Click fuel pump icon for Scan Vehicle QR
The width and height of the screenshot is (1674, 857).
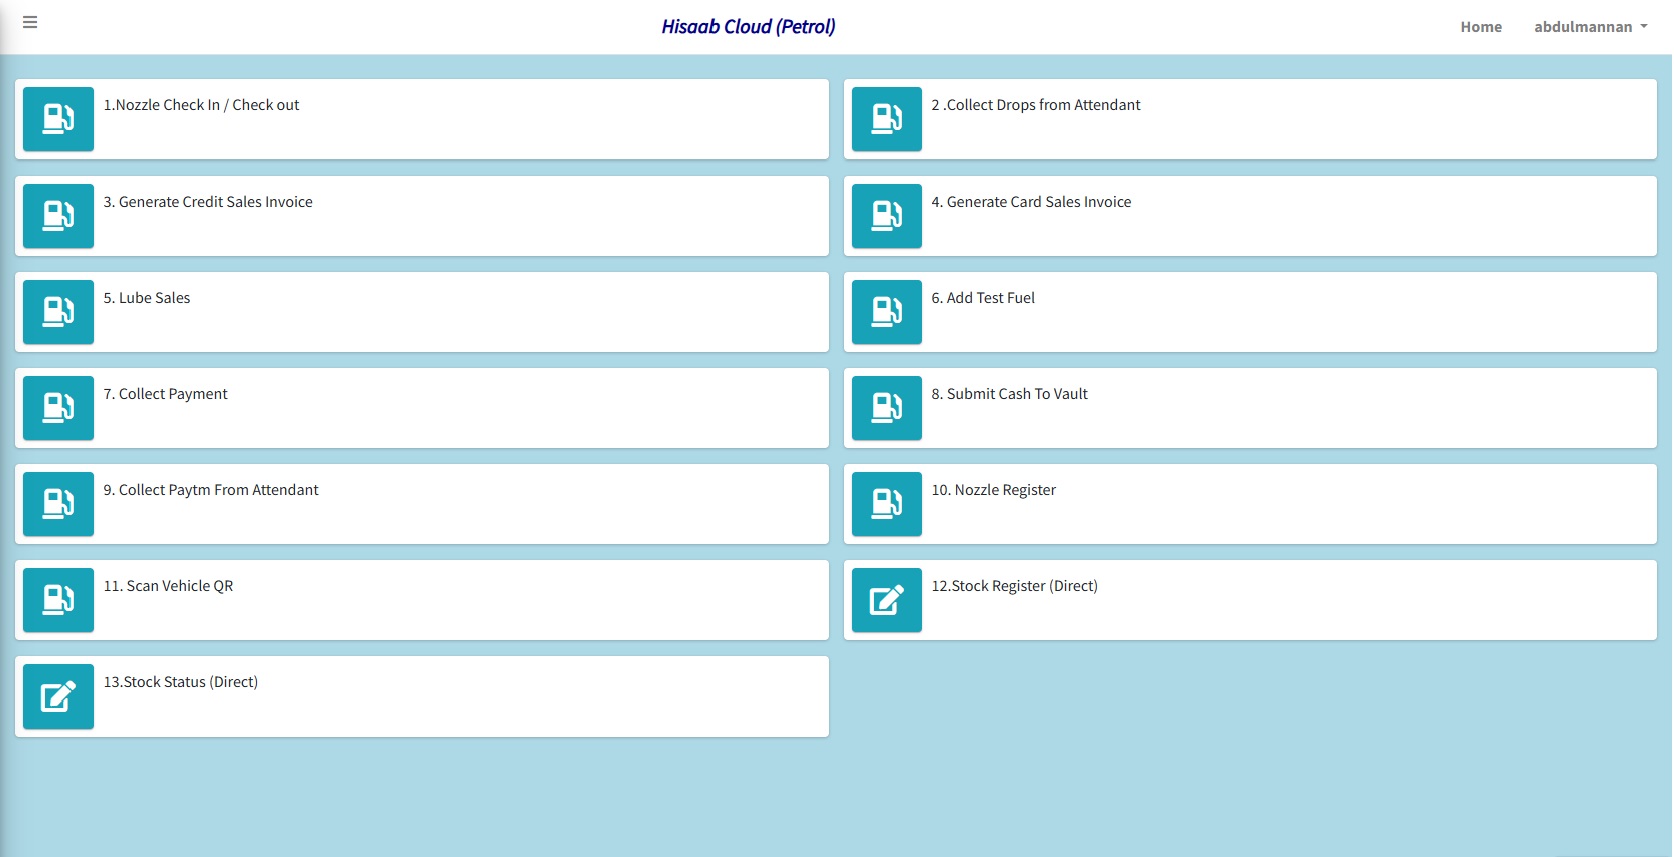pyautogui.click(x=58, y=600)
